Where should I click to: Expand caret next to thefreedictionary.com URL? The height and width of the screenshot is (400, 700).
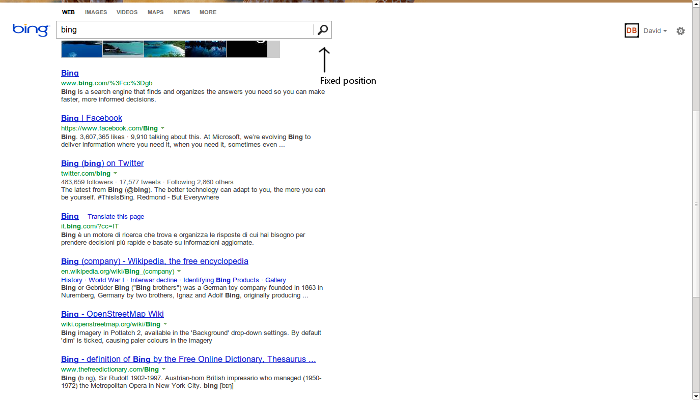coord(163,369)
